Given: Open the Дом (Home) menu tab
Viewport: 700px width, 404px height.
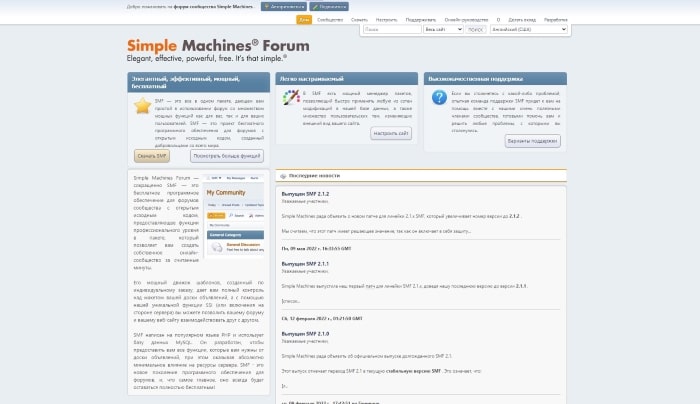Looking at the screenshot, I should [304, 20].
